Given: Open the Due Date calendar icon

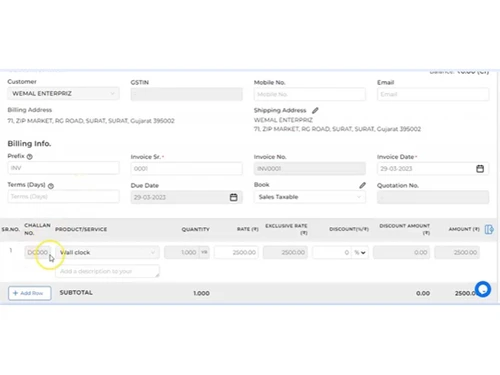Looking at the screenshot, I should 233,197.
